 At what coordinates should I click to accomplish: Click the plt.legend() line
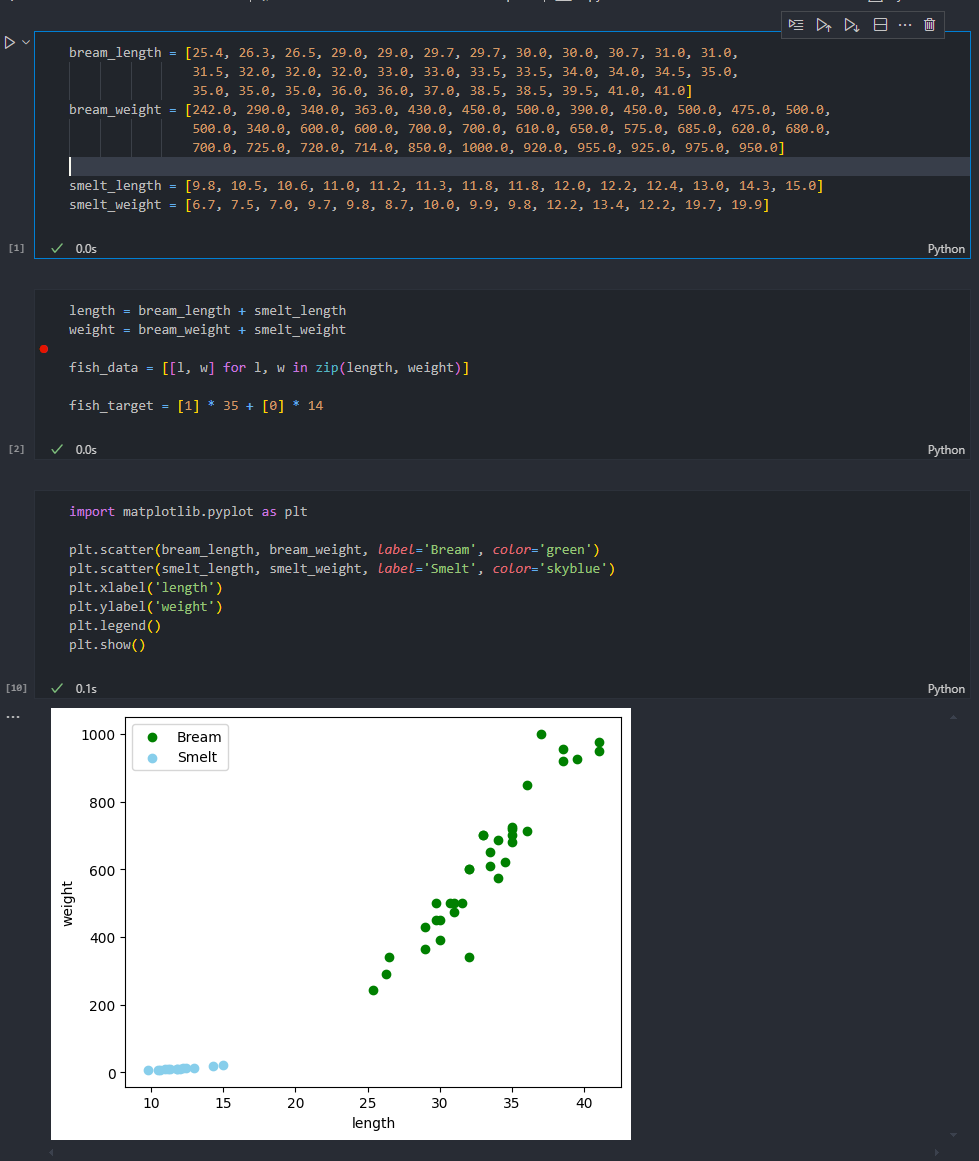tap(115, 626)
